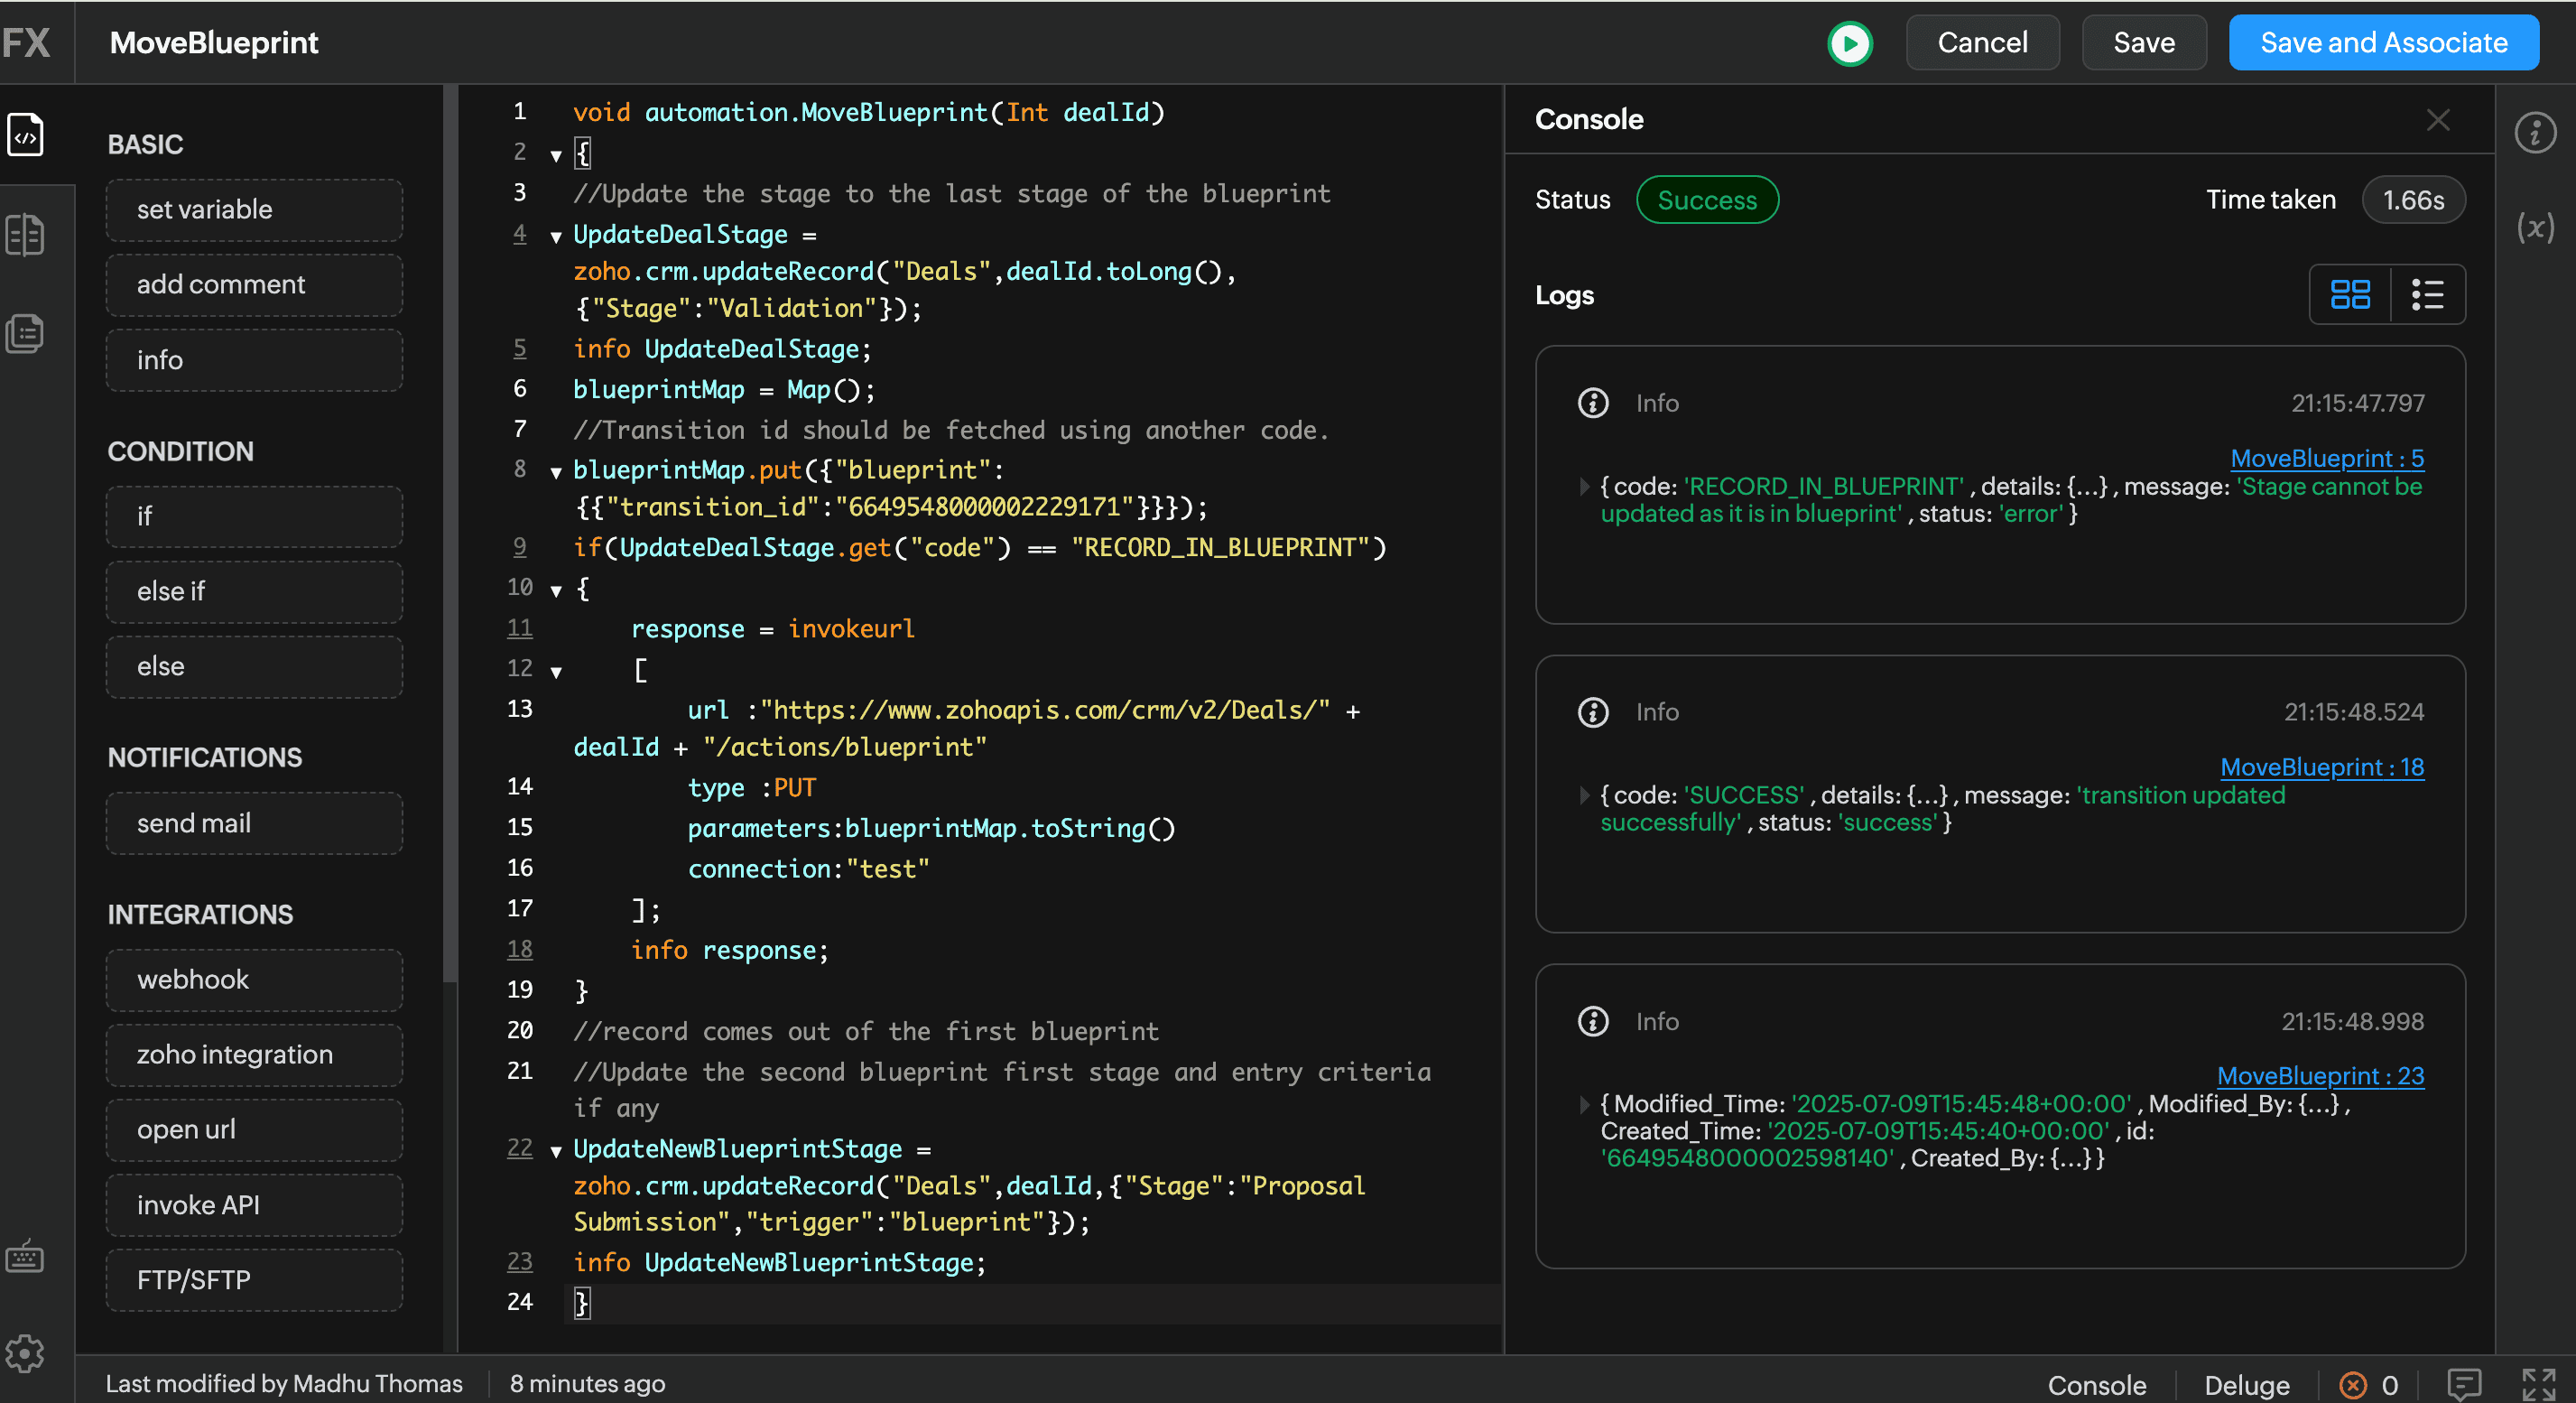Click the info icon at top right
The width and height of the screenshot is (2576, 1403).
click(x=2535, y=132)
